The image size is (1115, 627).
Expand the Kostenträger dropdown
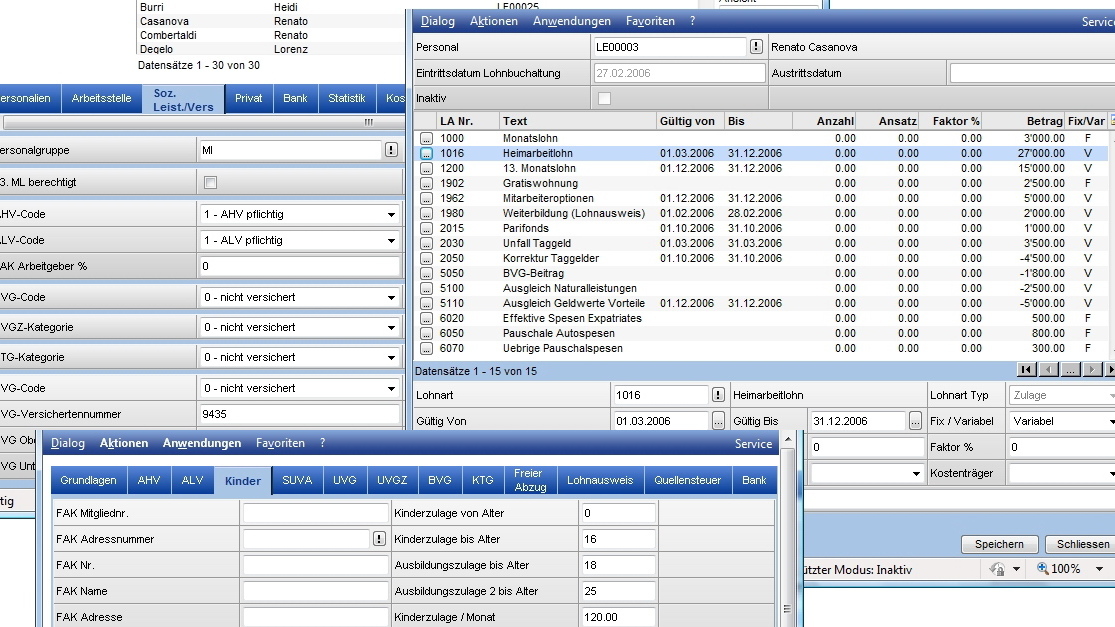(x=1110, y=473)
